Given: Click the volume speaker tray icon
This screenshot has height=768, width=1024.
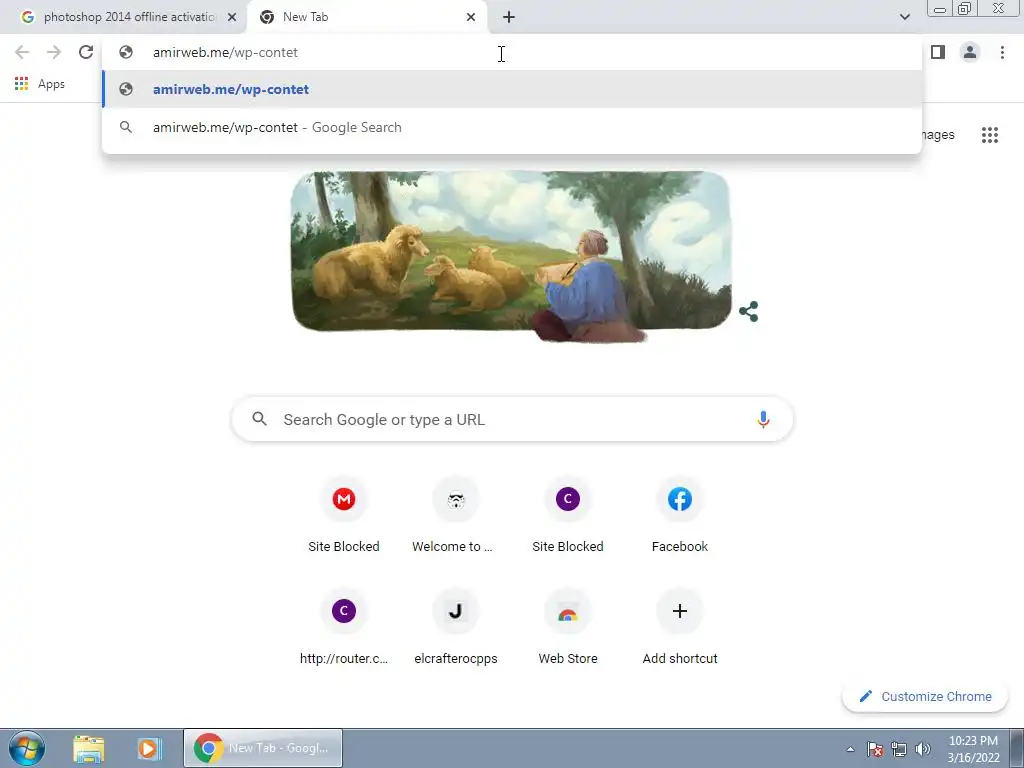Looking at the screenshot, I should [x=923, y=749].
